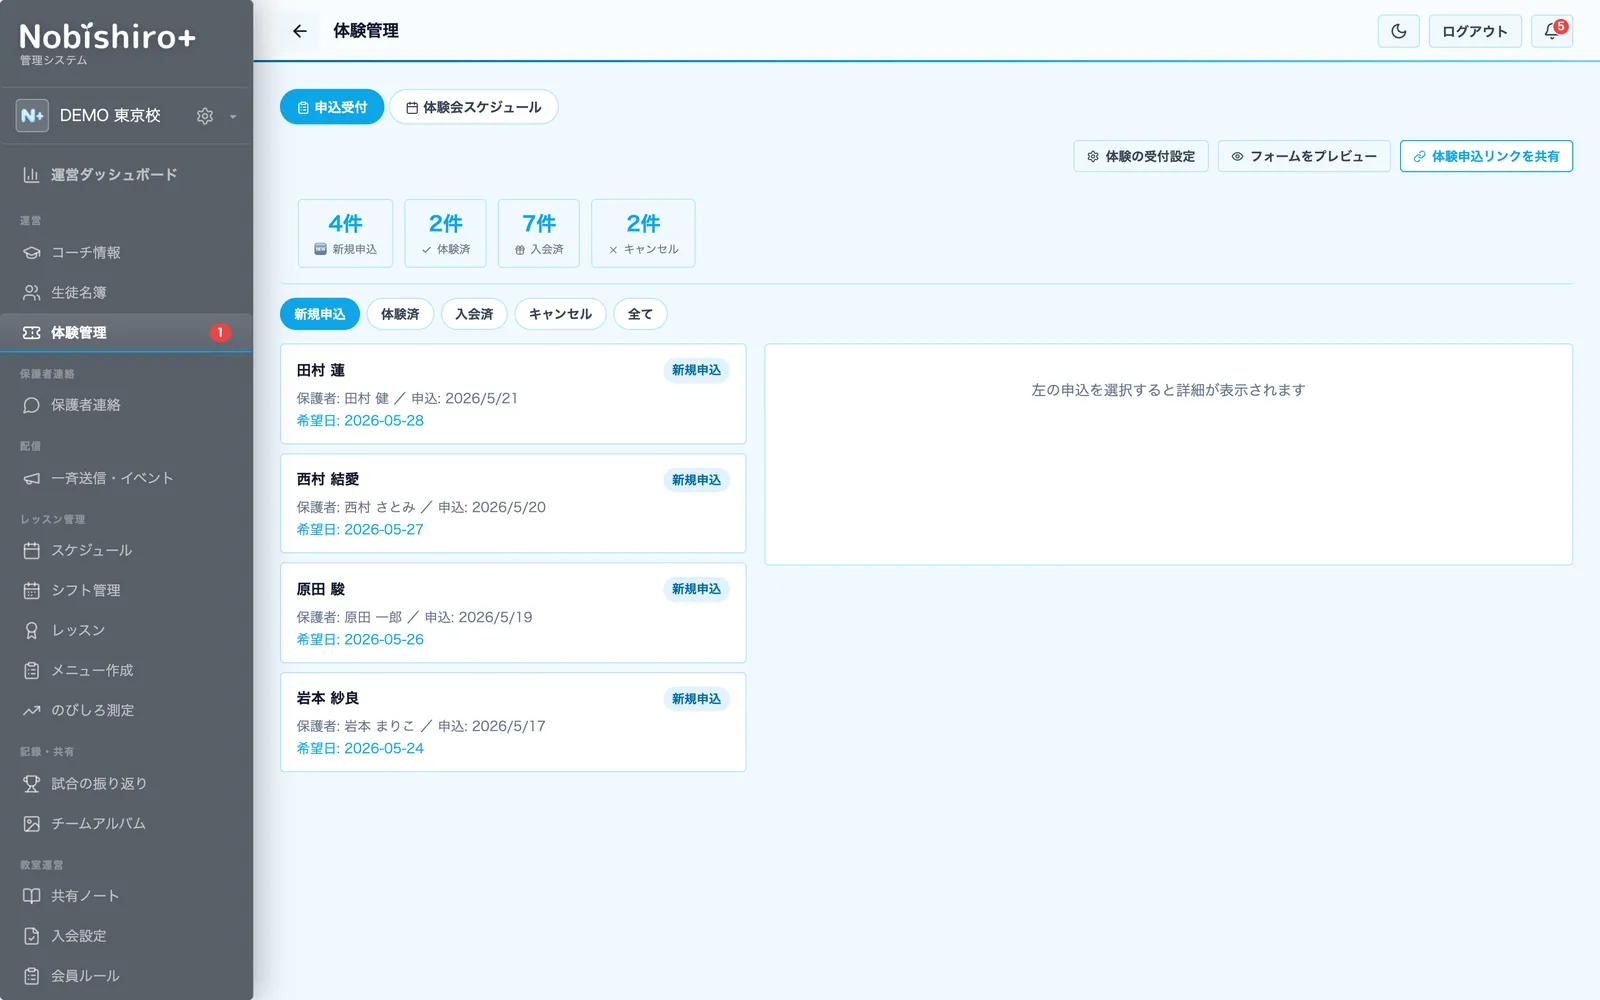
Task: Open 試合の振り返り in sidebar
Action: click(126, 783)
